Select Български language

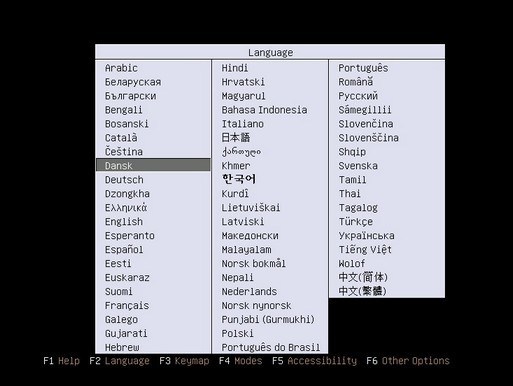coord(130,96)
